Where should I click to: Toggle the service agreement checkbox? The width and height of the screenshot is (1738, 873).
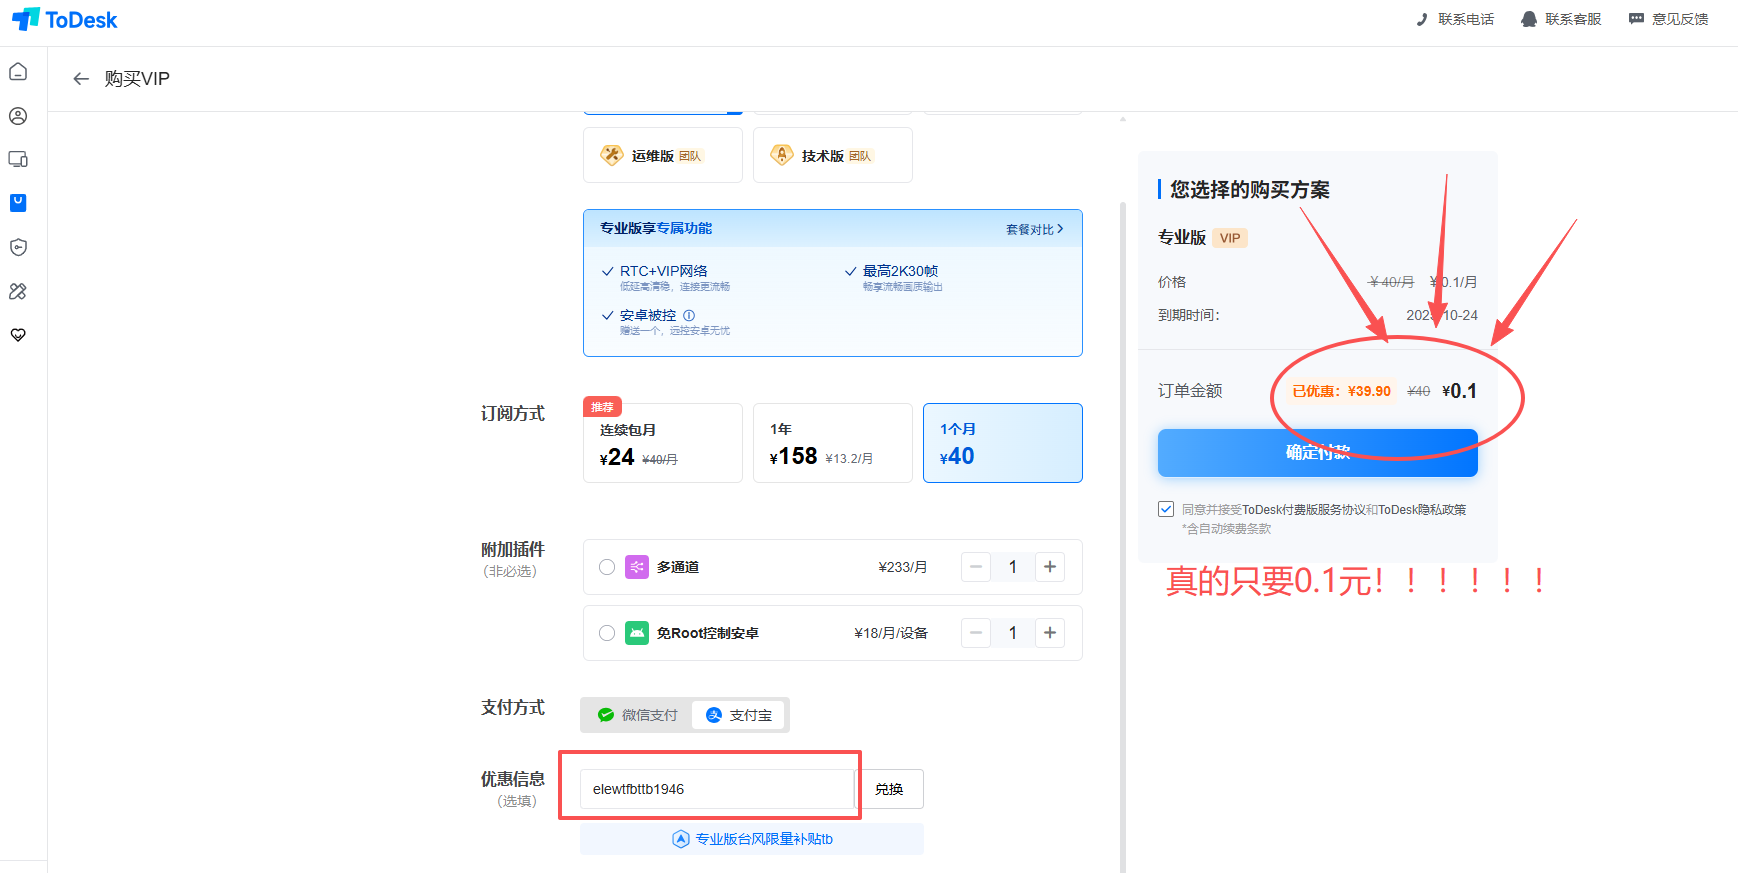coord(1166,509)
